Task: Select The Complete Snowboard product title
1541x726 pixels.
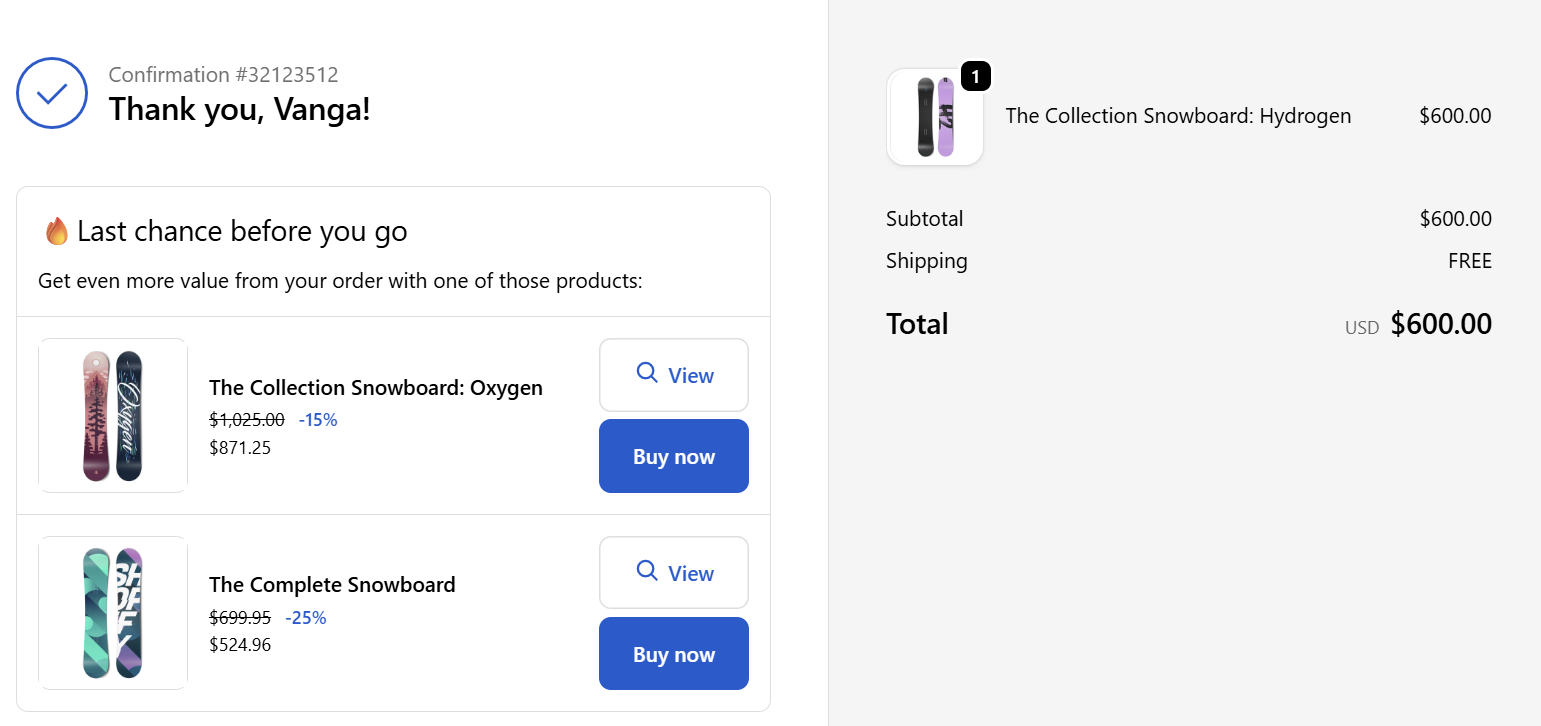Action: click(x=332, y=585)
